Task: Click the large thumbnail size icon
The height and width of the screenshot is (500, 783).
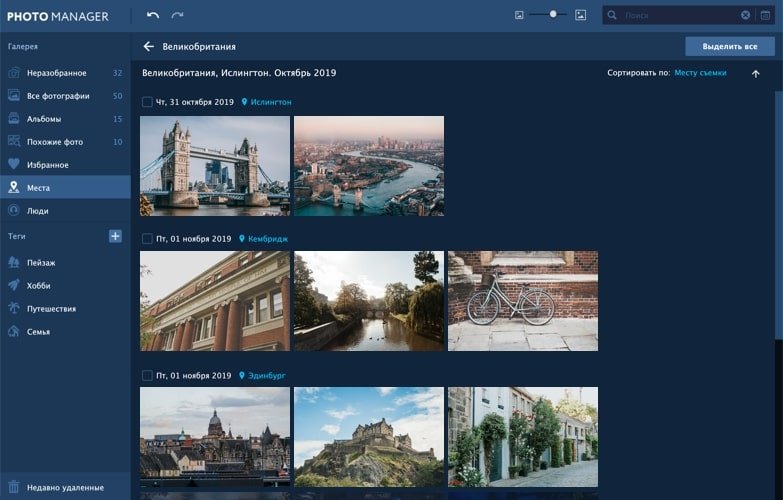Action: click(580, 15)
